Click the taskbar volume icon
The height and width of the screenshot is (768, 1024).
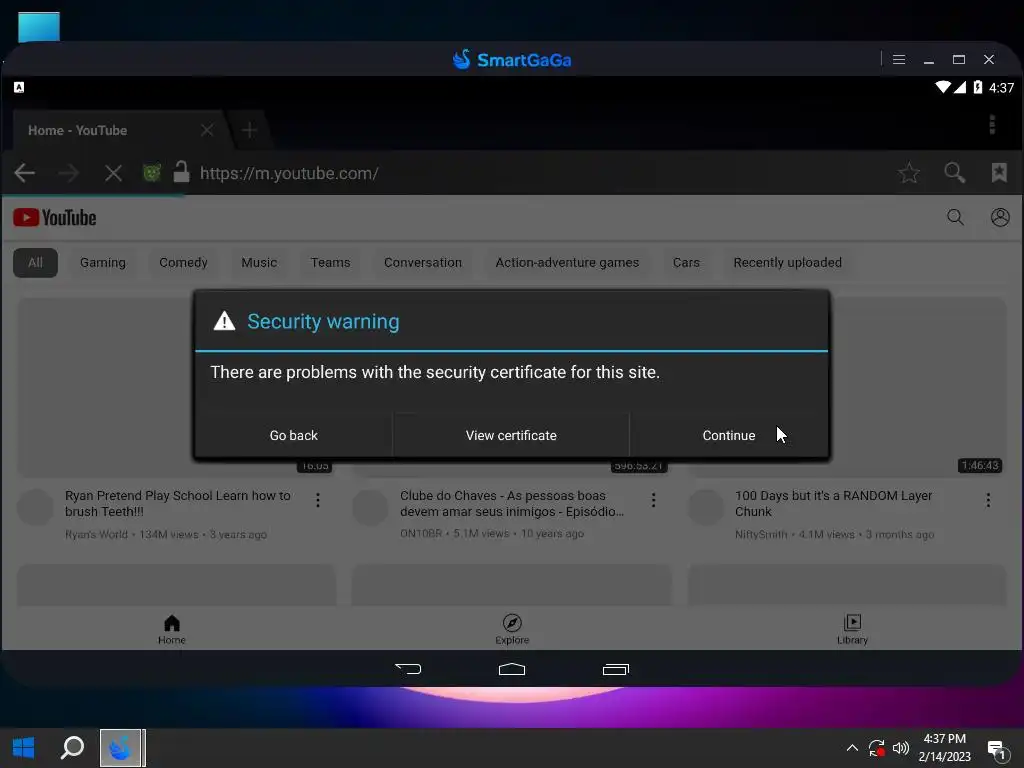pyautogui.click(x=901, y=748)
